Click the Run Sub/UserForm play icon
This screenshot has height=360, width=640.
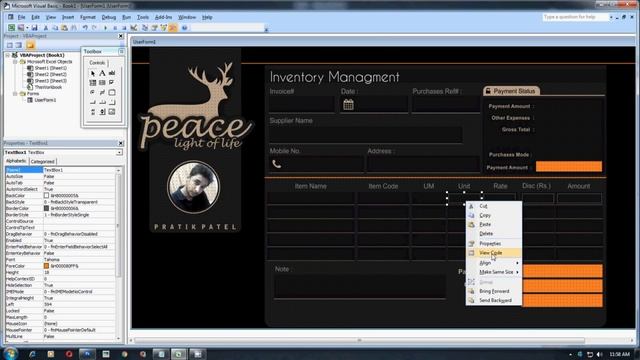coord(105,28)
